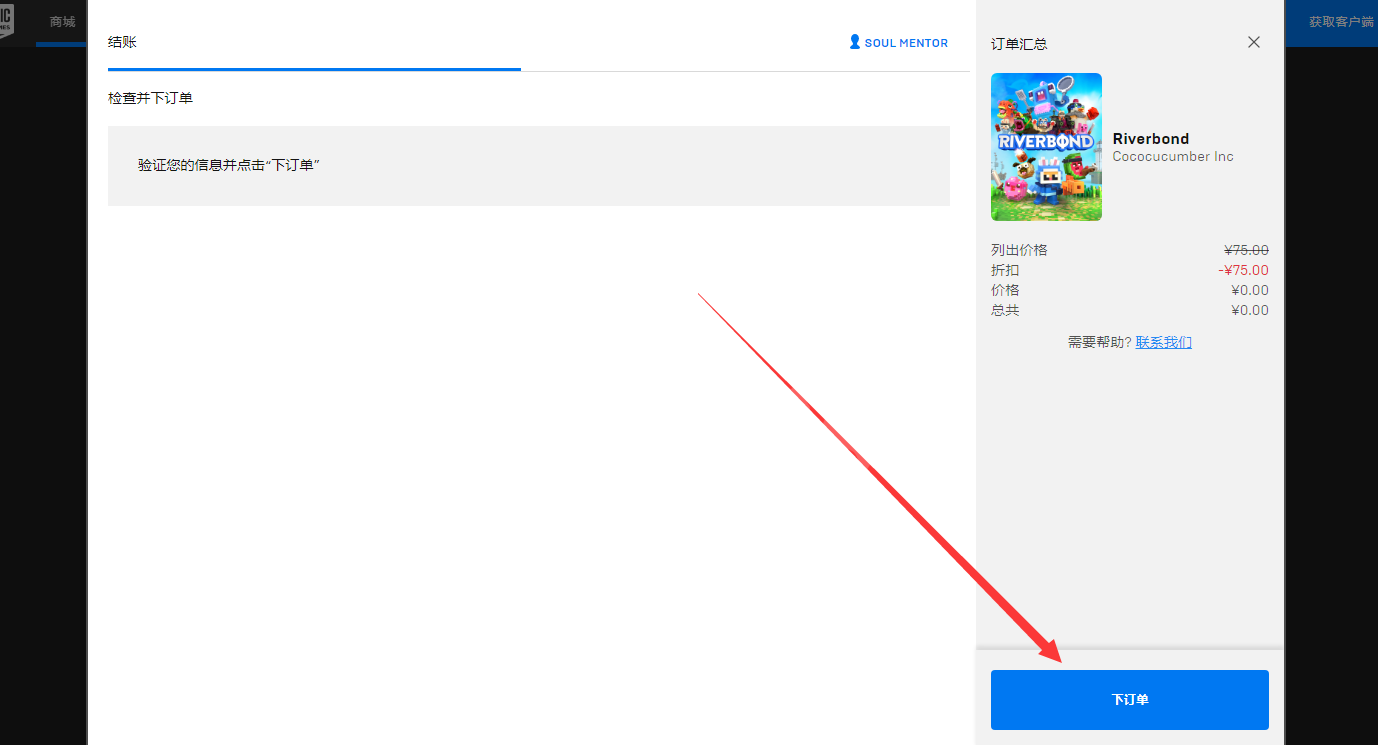The height and width of the screenshot is (745, 1378).
Task: Click the 订单汇总 heading text
Action: pos(1019,44)
